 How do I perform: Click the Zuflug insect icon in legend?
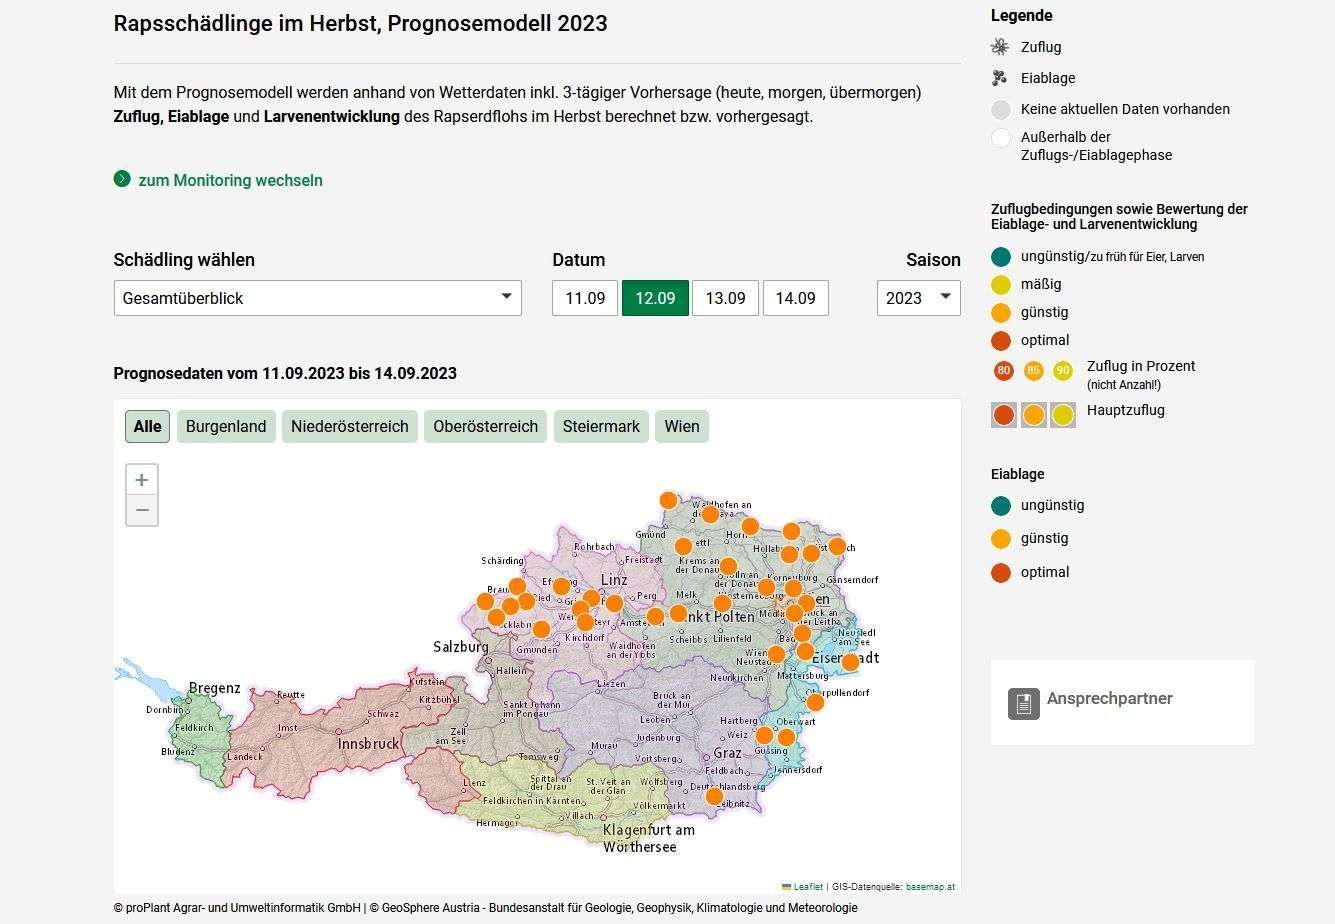coord(1000,47)
